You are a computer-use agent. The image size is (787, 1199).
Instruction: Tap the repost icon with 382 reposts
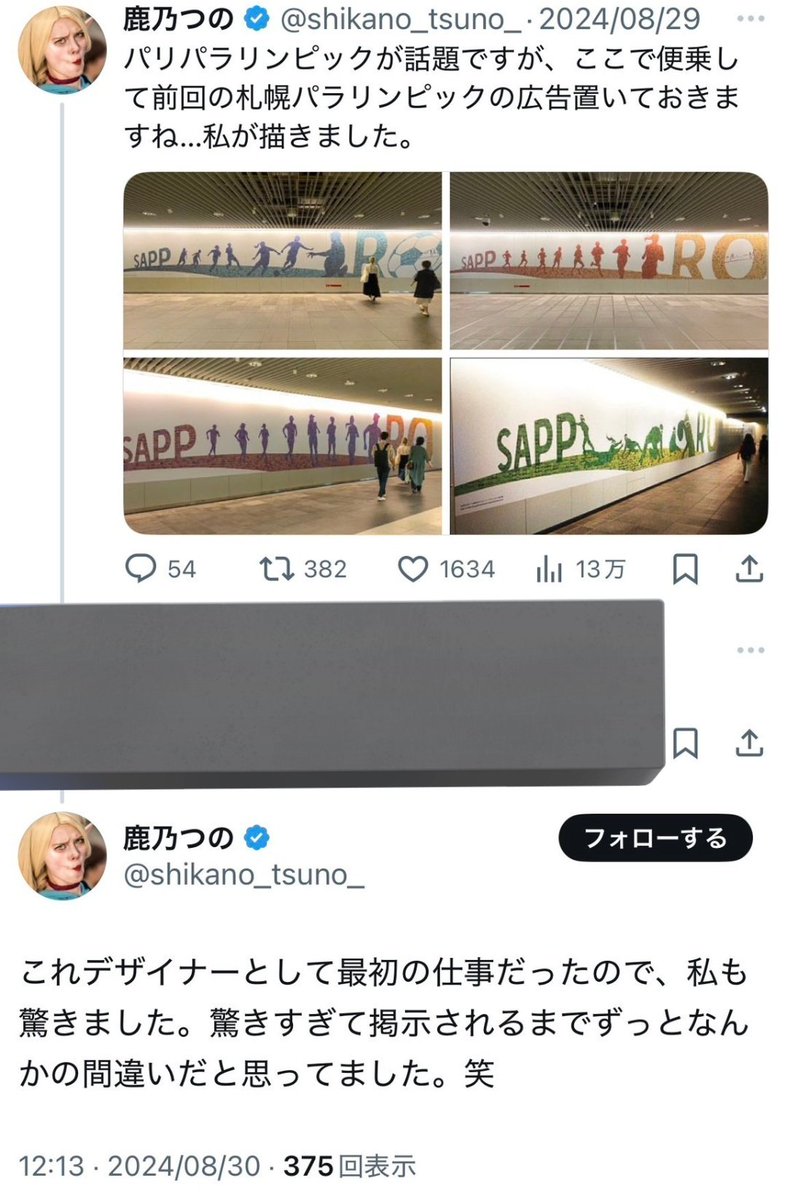tap(271, 569)
